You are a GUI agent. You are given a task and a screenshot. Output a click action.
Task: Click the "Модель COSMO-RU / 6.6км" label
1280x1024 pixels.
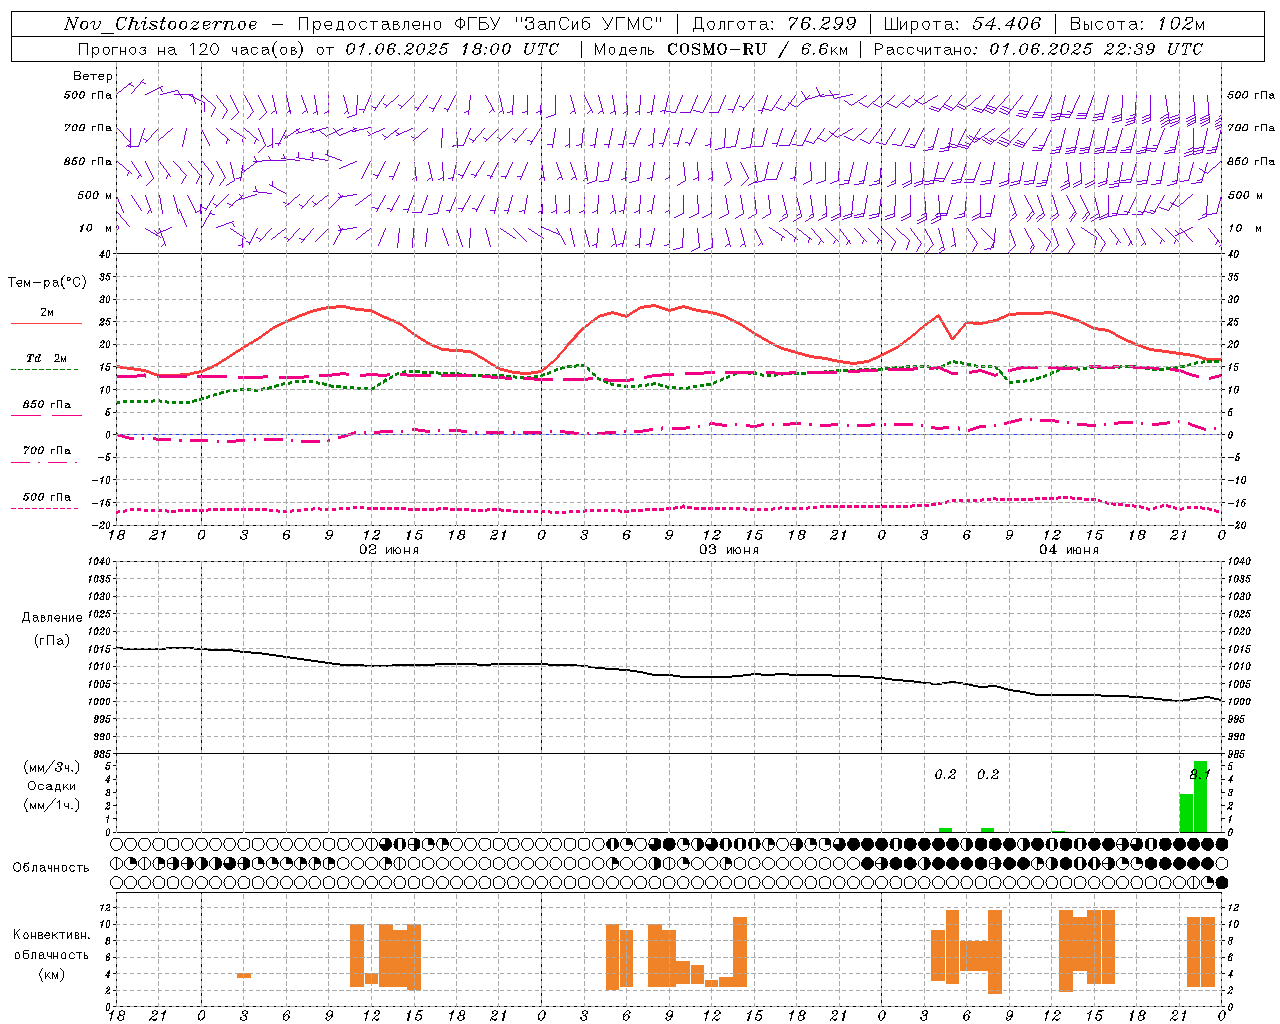pyautogui.click(x=720, y=49)
